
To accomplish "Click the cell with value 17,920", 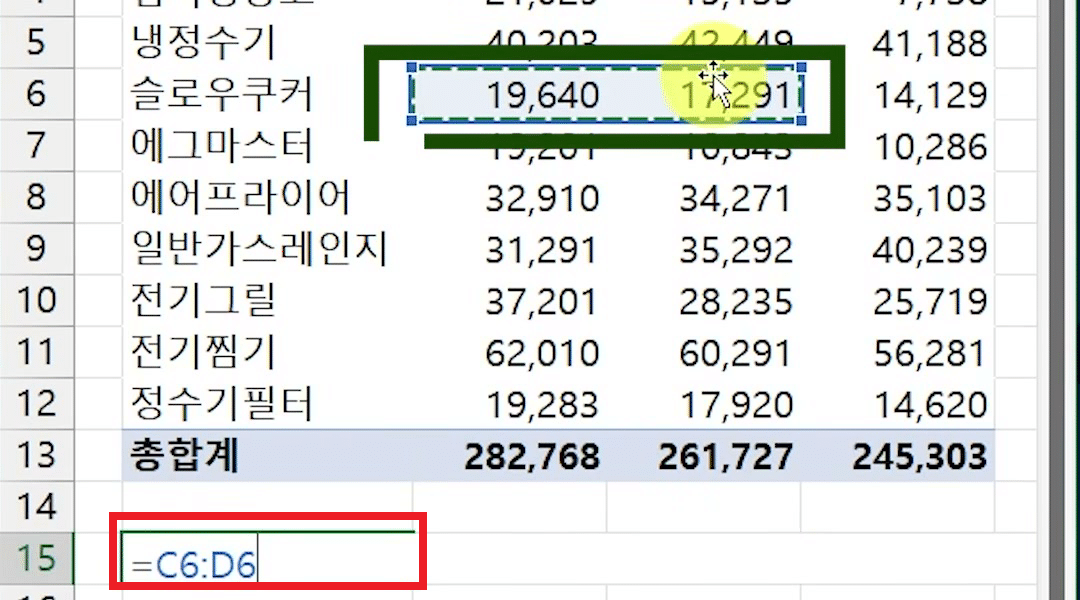I will click(704, 404).
